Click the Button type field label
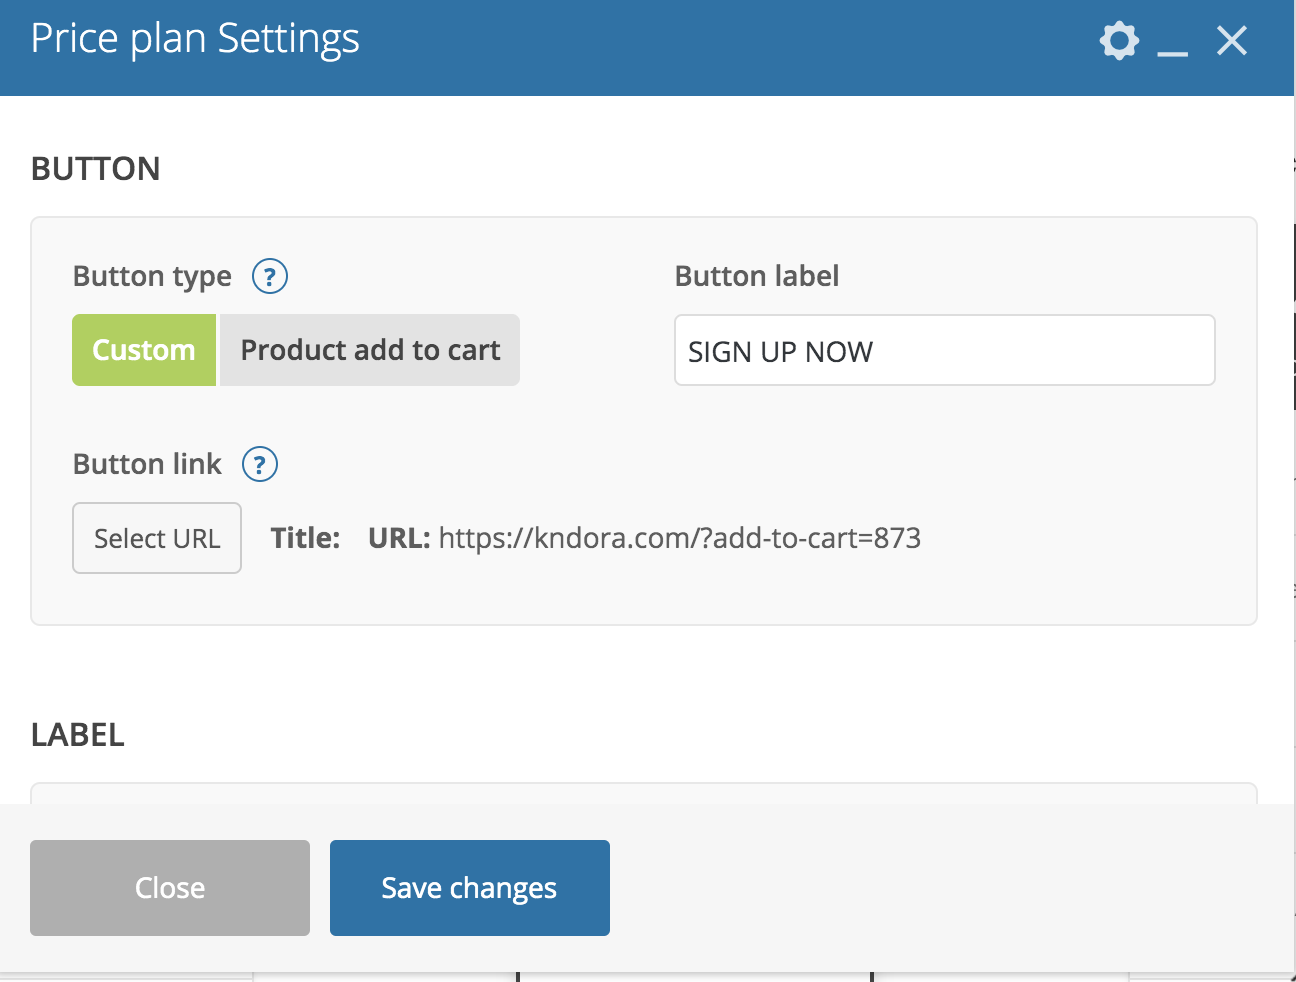Viewport: 1296px width, 982px height. (x=152, y=276)
